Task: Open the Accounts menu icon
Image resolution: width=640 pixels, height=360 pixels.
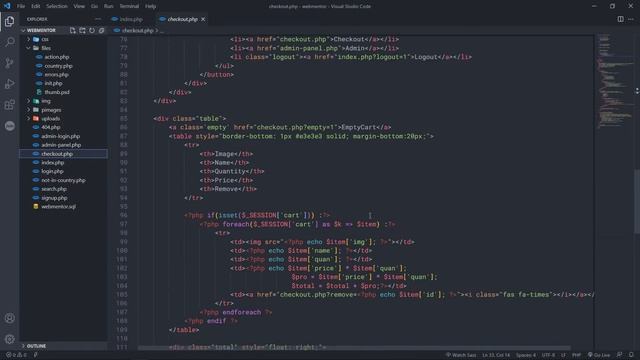Action: click(10, 318)
